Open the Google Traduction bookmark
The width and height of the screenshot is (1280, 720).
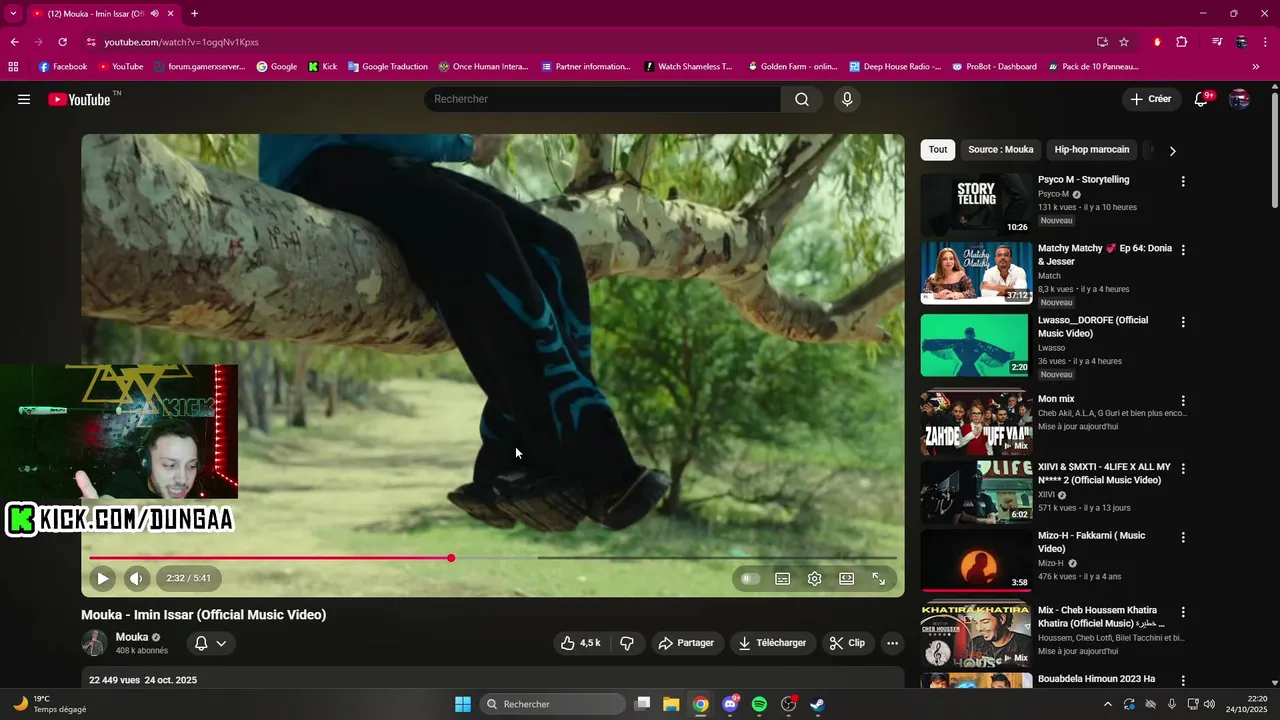(388, 67)
